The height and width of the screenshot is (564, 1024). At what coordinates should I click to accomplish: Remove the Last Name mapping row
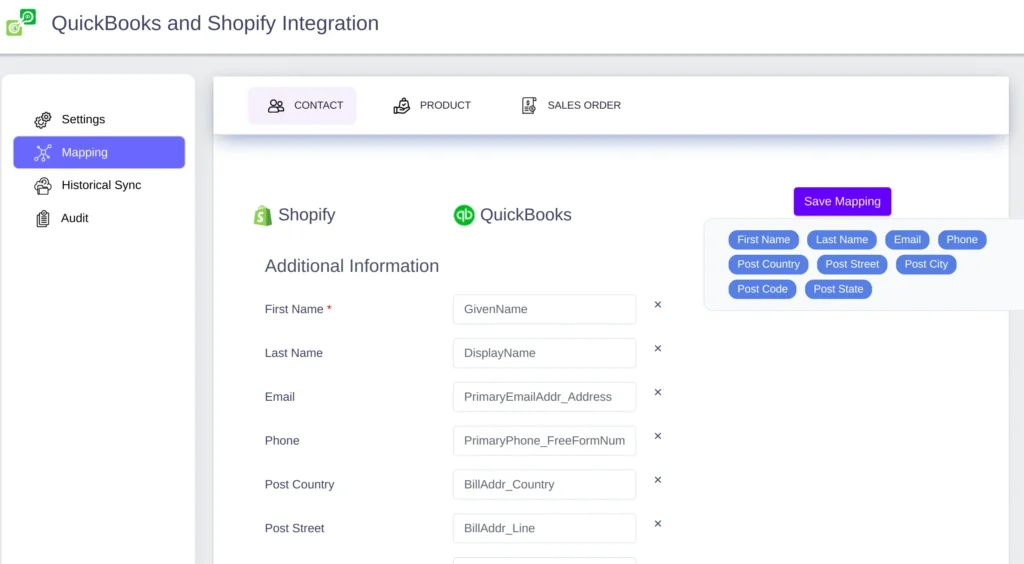tap(658, 349)
